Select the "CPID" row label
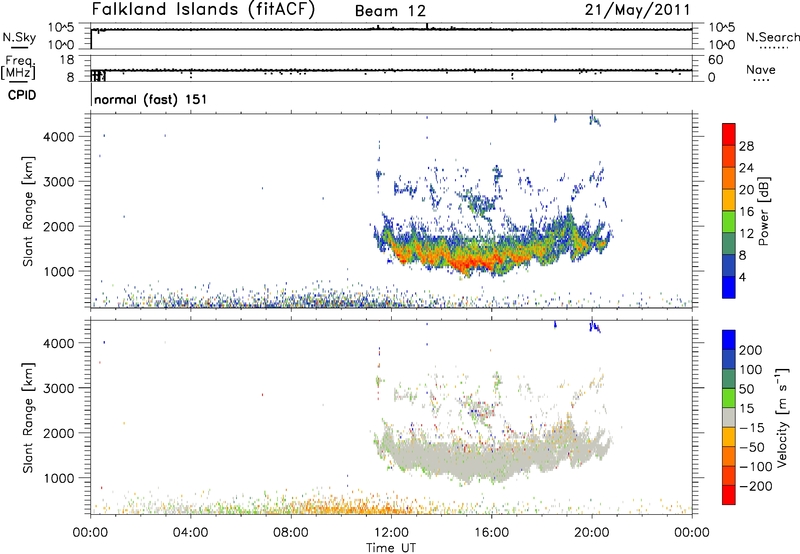 point(22,95)
